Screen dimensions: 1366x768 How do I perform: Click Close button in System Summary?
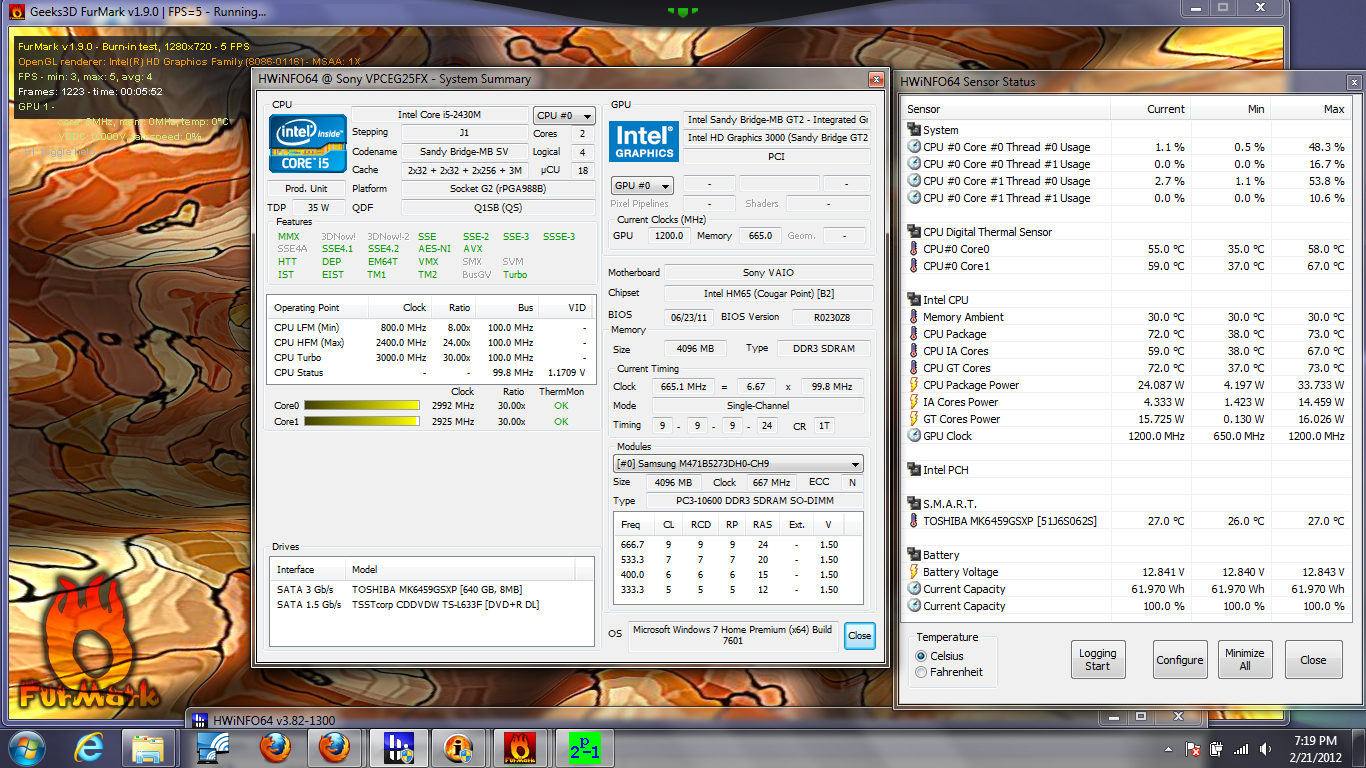[859, 636]
